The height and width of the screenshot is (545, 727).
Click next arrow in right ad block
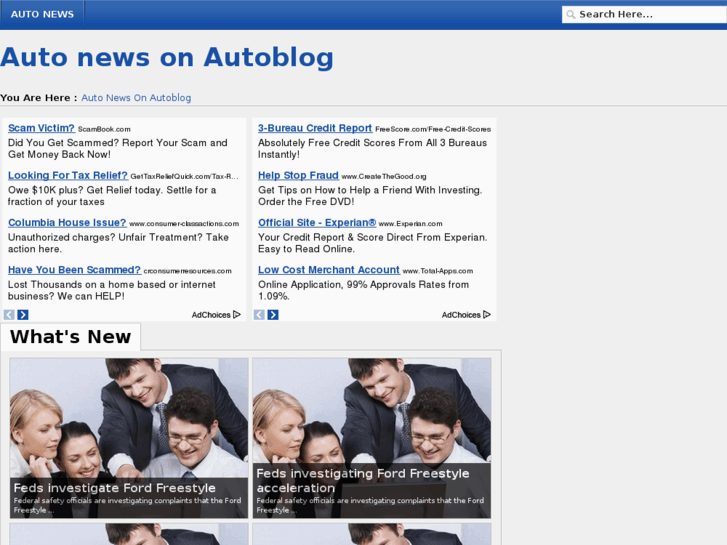click(x=273, y=315)
